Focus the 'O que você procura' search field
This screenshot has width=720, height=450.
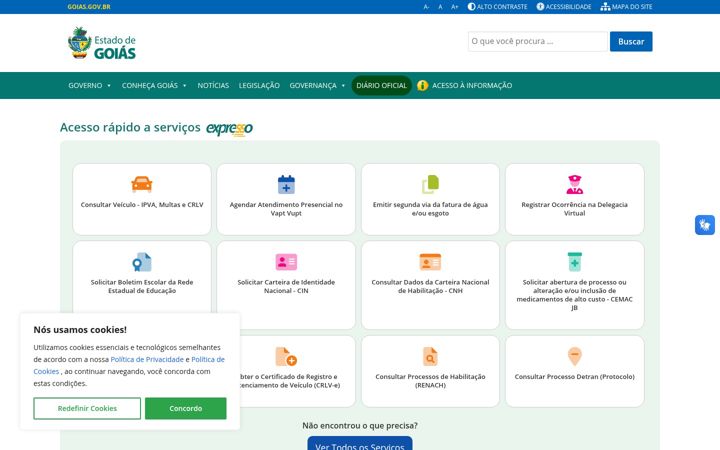coord(538,41)
